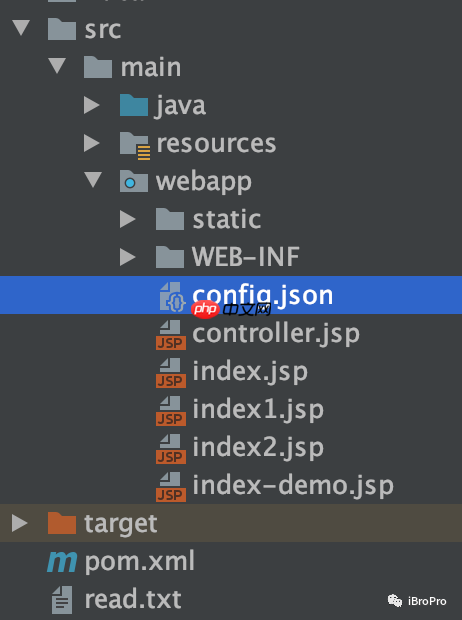
Task: Click the webapp folder icon with blue dot
Action: [x=134, y=181]
